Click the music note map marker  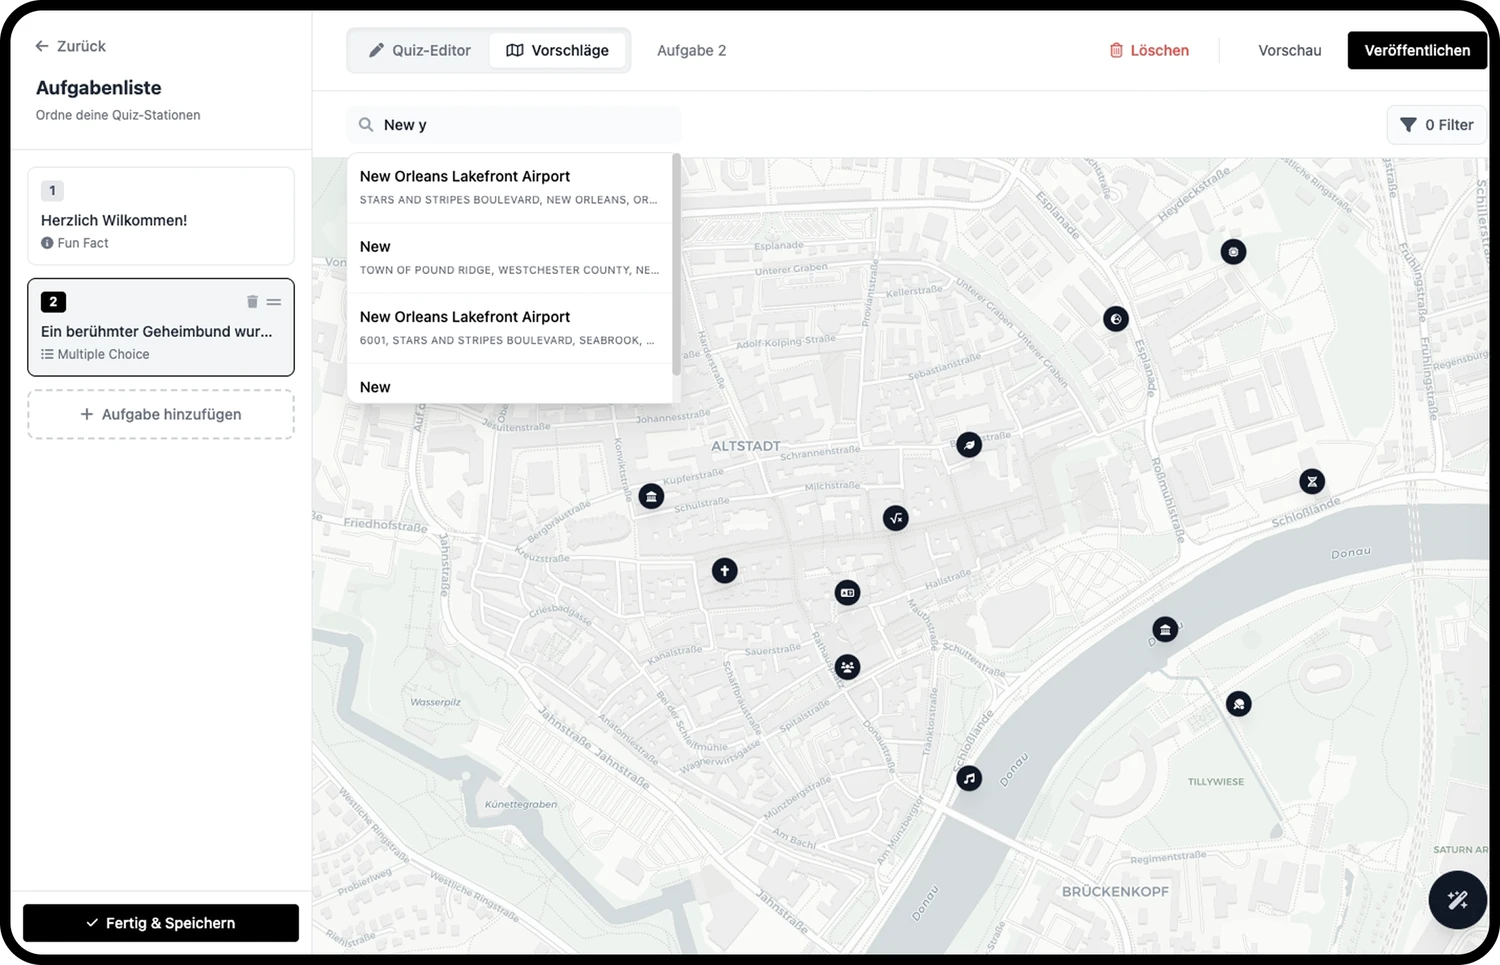(969, 778)
